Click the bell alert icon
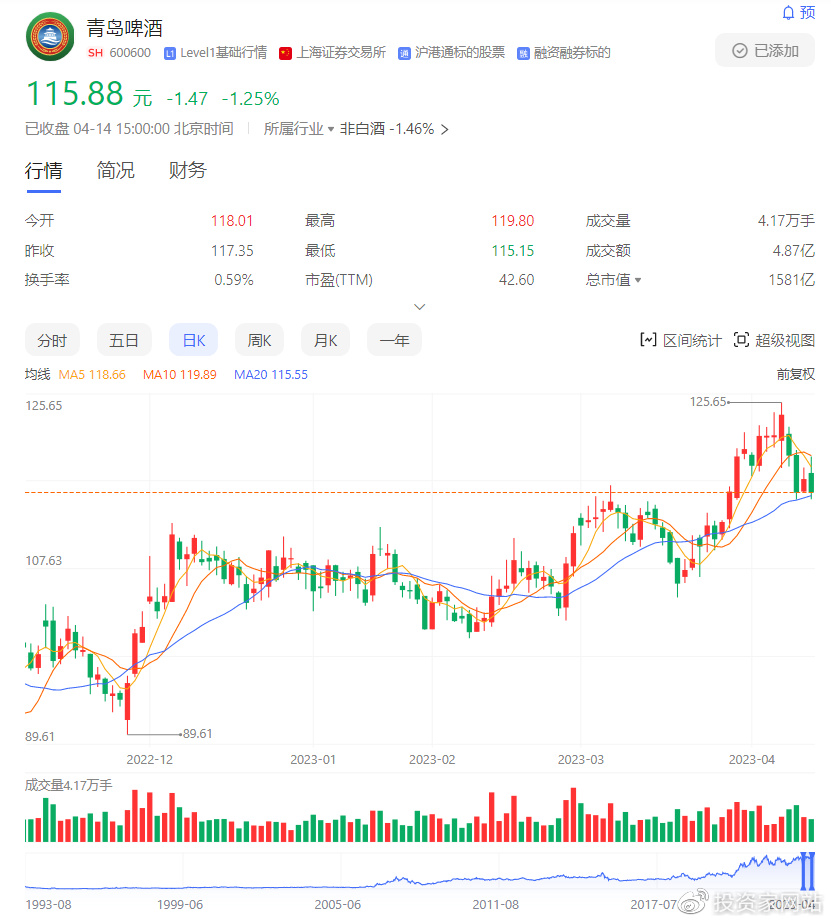 pos(788,12)
